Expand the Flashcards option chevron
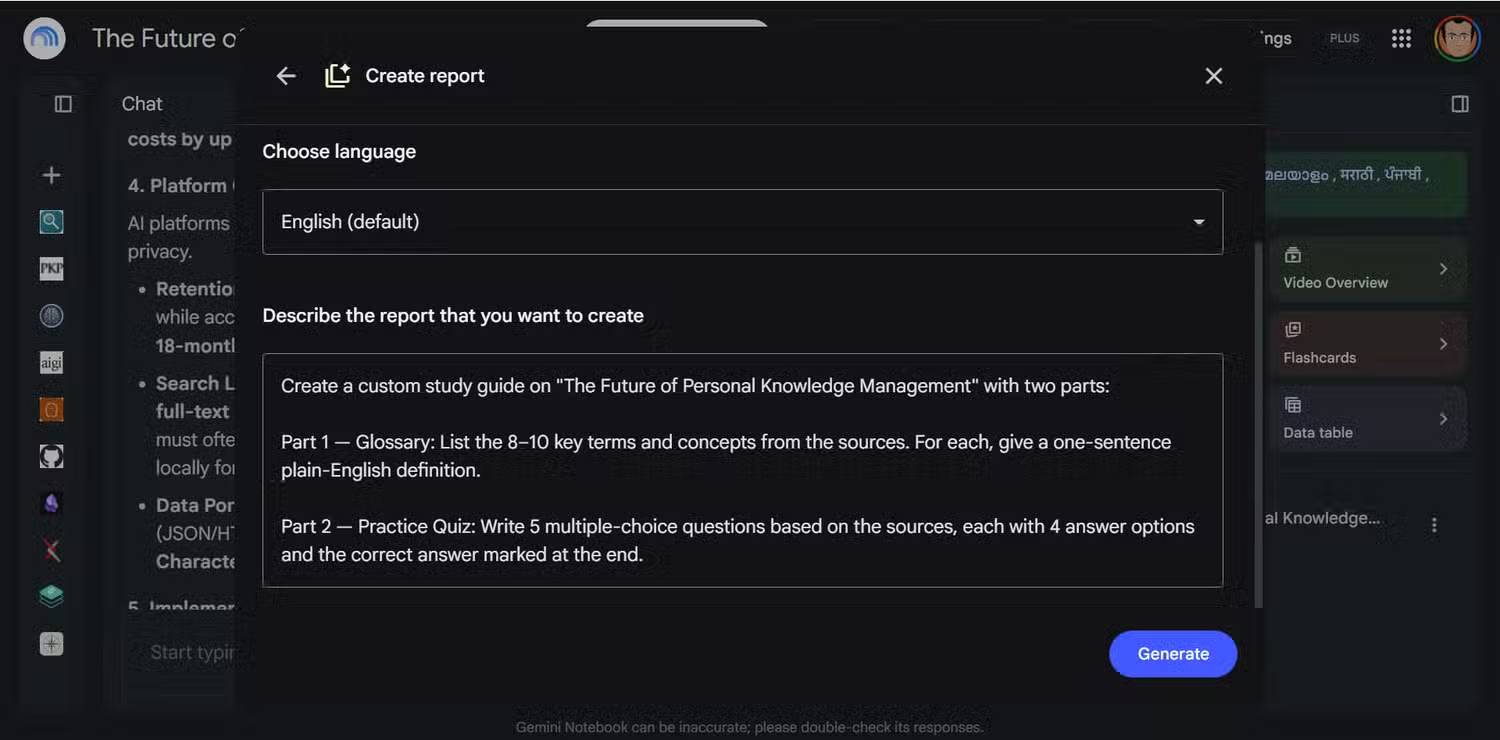The width and height of the screenshot is (1500, 740). (1443, 344)
